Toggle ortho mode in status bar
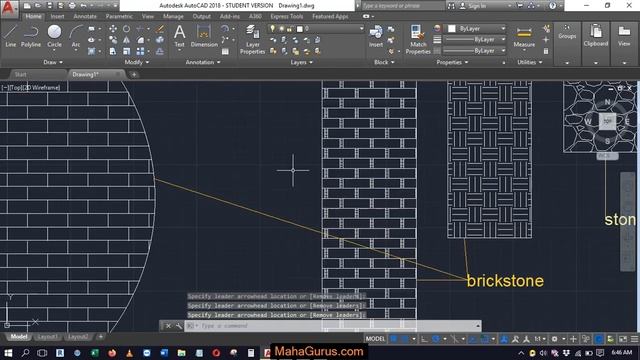Screen dimensions: 640x360 click(x=424, y=339)
